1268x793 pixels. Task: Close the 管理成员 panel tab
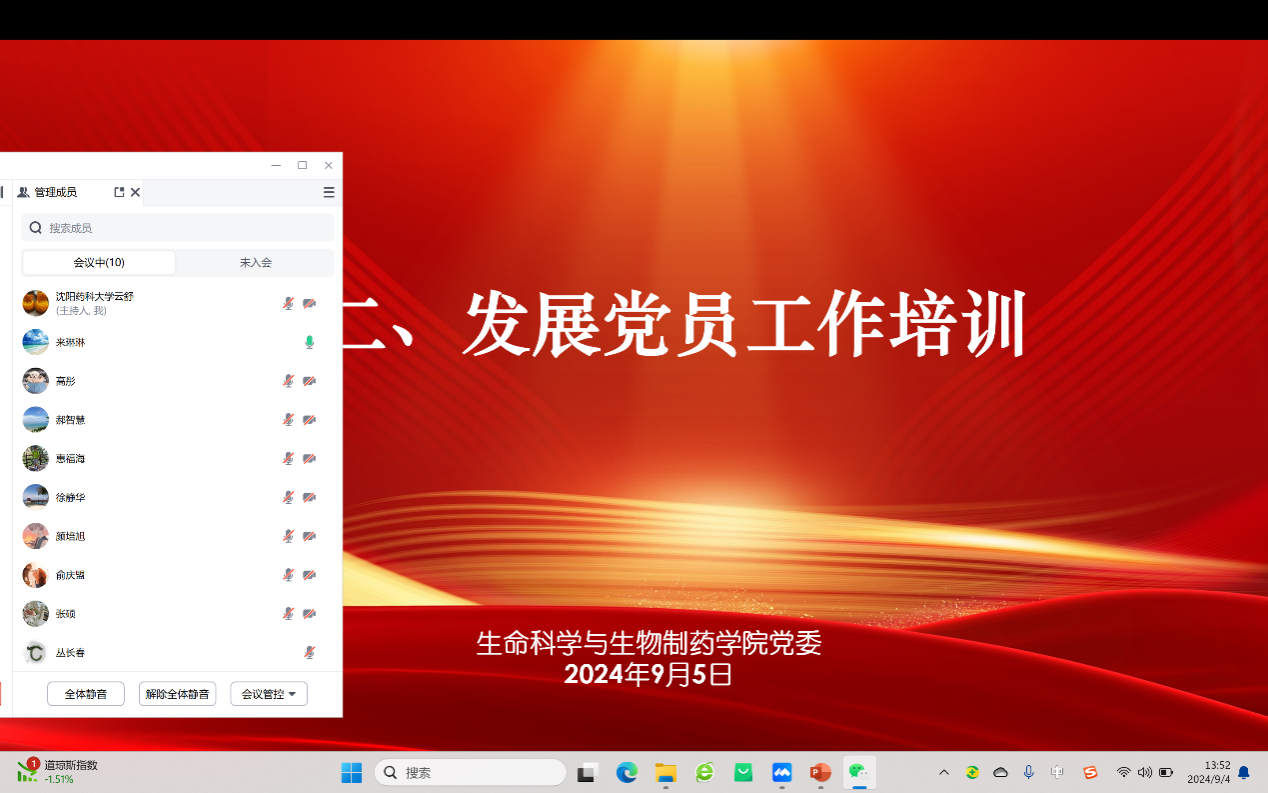(135, 192)
